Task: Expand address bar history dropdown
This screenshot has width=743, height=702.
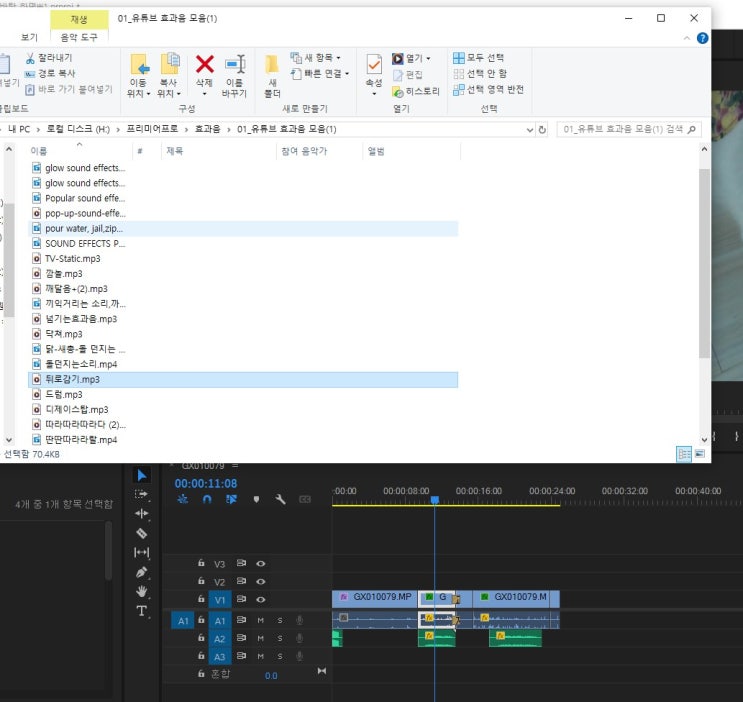Action: [x=530, y=129]
